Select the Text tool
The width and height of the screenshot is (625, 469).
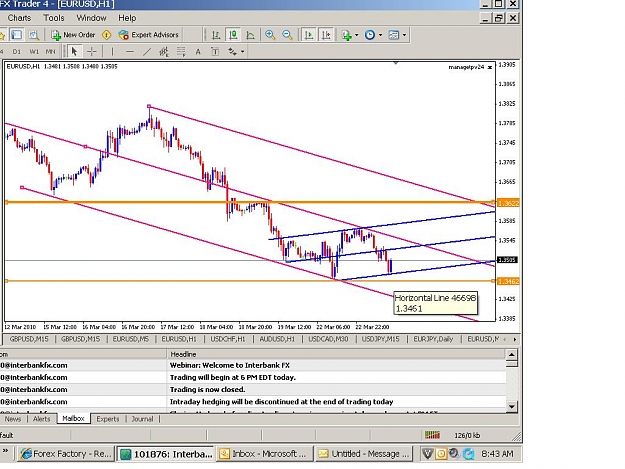click(198, 51)
